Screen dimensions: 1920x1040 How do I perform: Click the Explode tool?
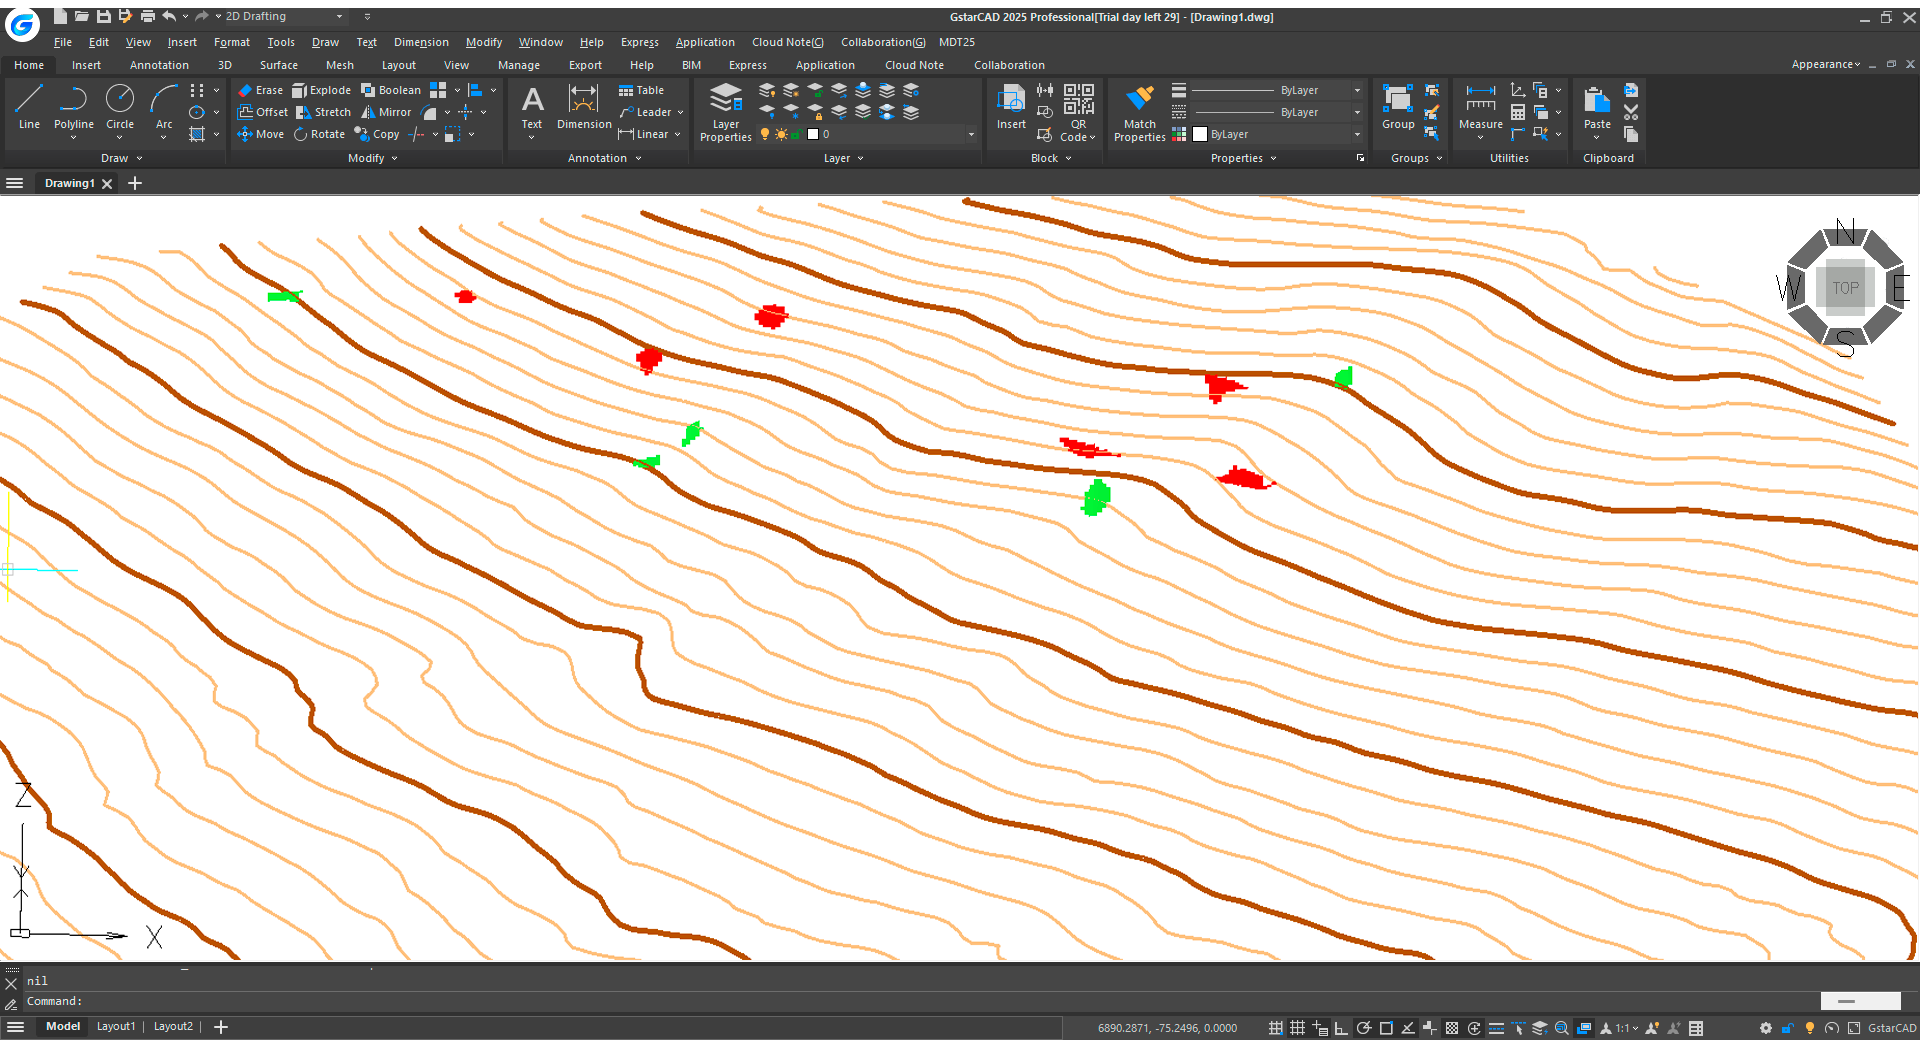[x=322, y=90]
